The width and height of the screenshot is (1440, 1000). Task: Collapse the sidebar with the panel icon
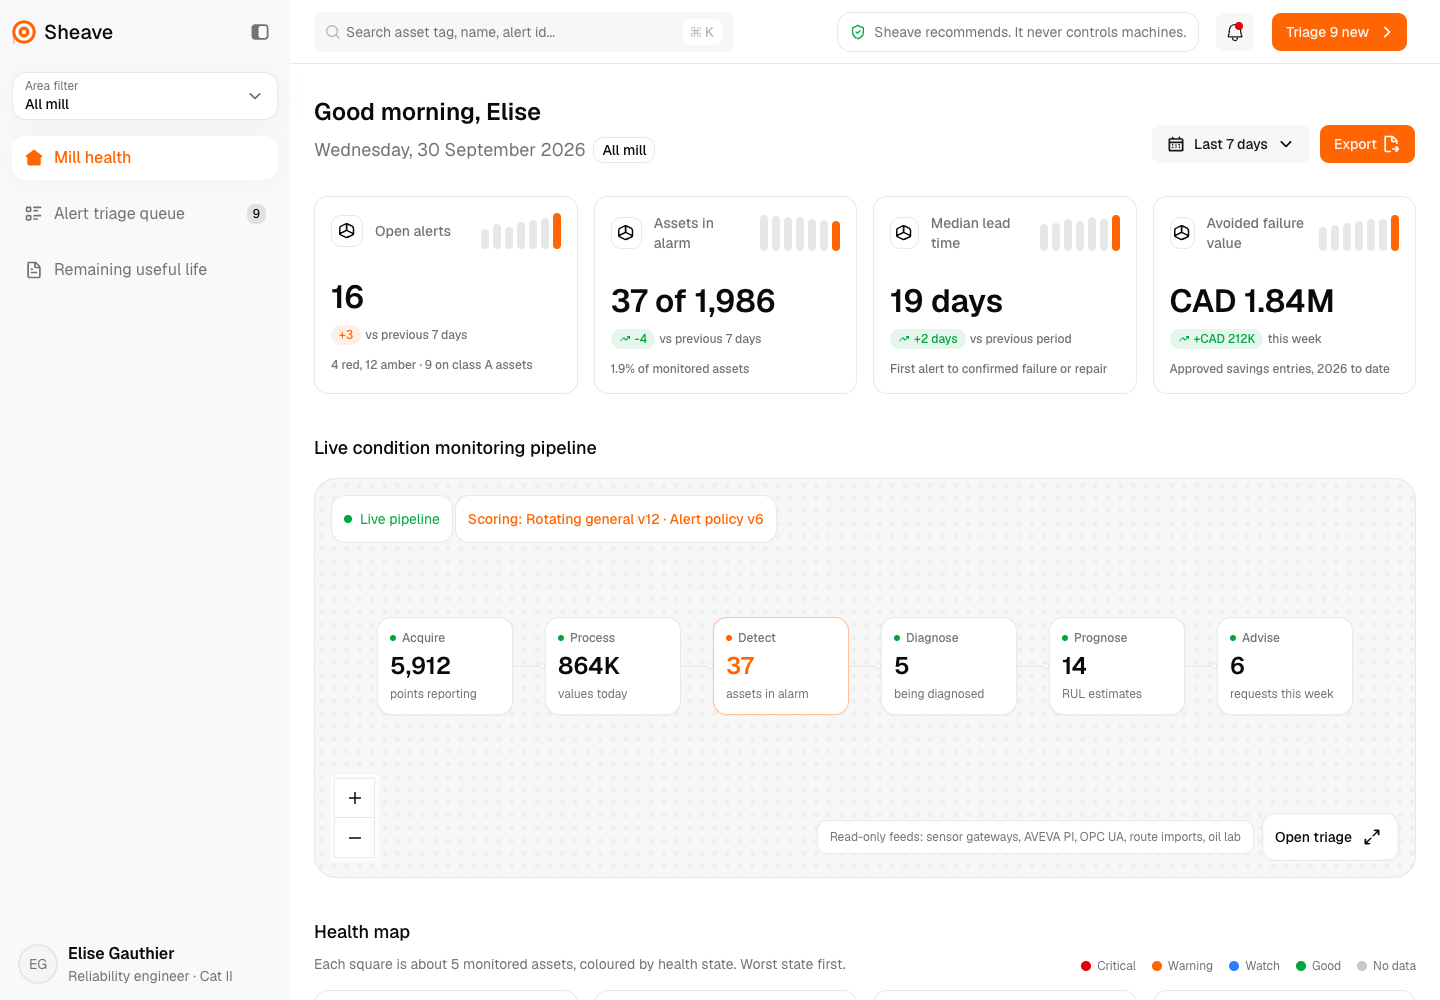tap(260, 32)
